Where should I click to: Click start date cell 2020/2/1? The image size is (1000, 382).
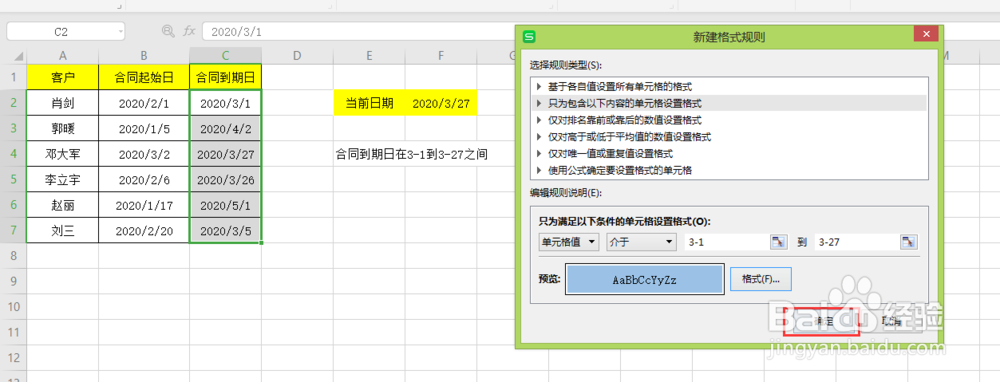click(144, 103)
